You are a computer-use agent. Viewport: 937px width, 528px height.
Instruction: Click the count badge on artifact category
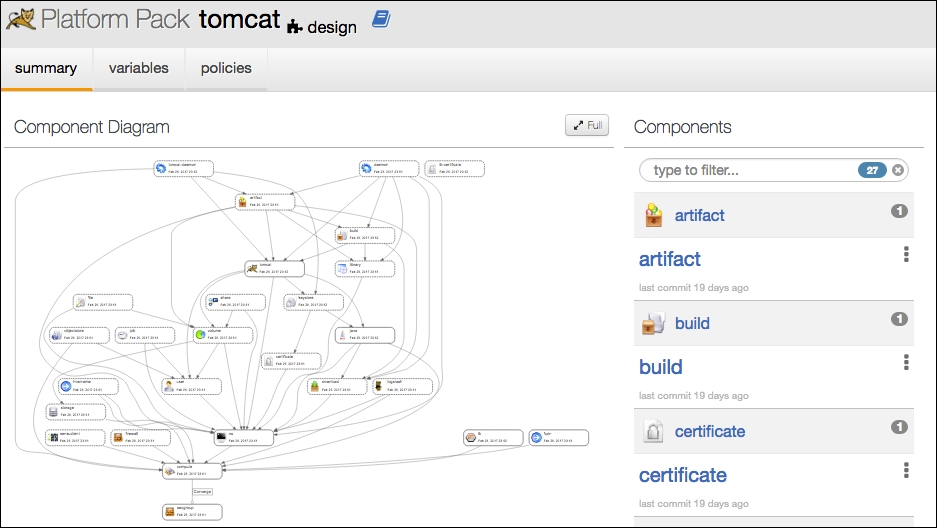899,211
